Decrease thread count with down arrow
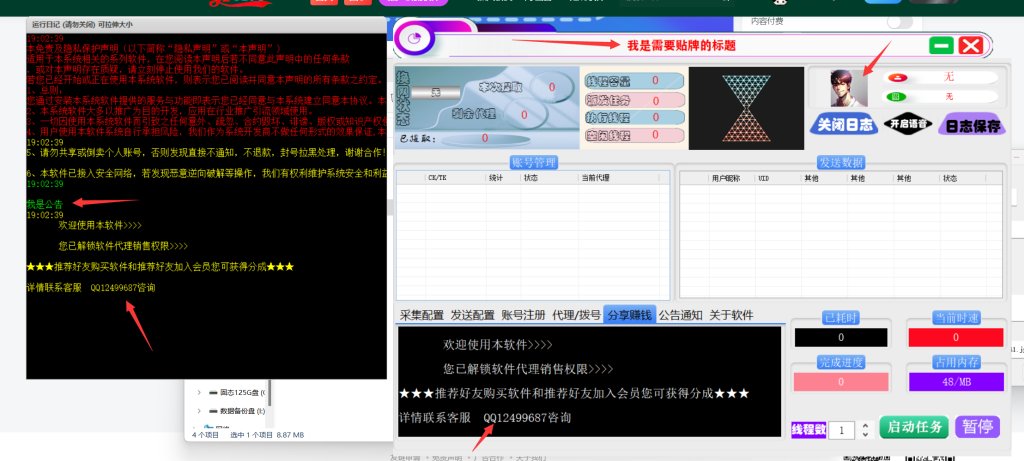The width and height of the screenshot is (1024, 461). pyautogui.click(x=865, y=435)
